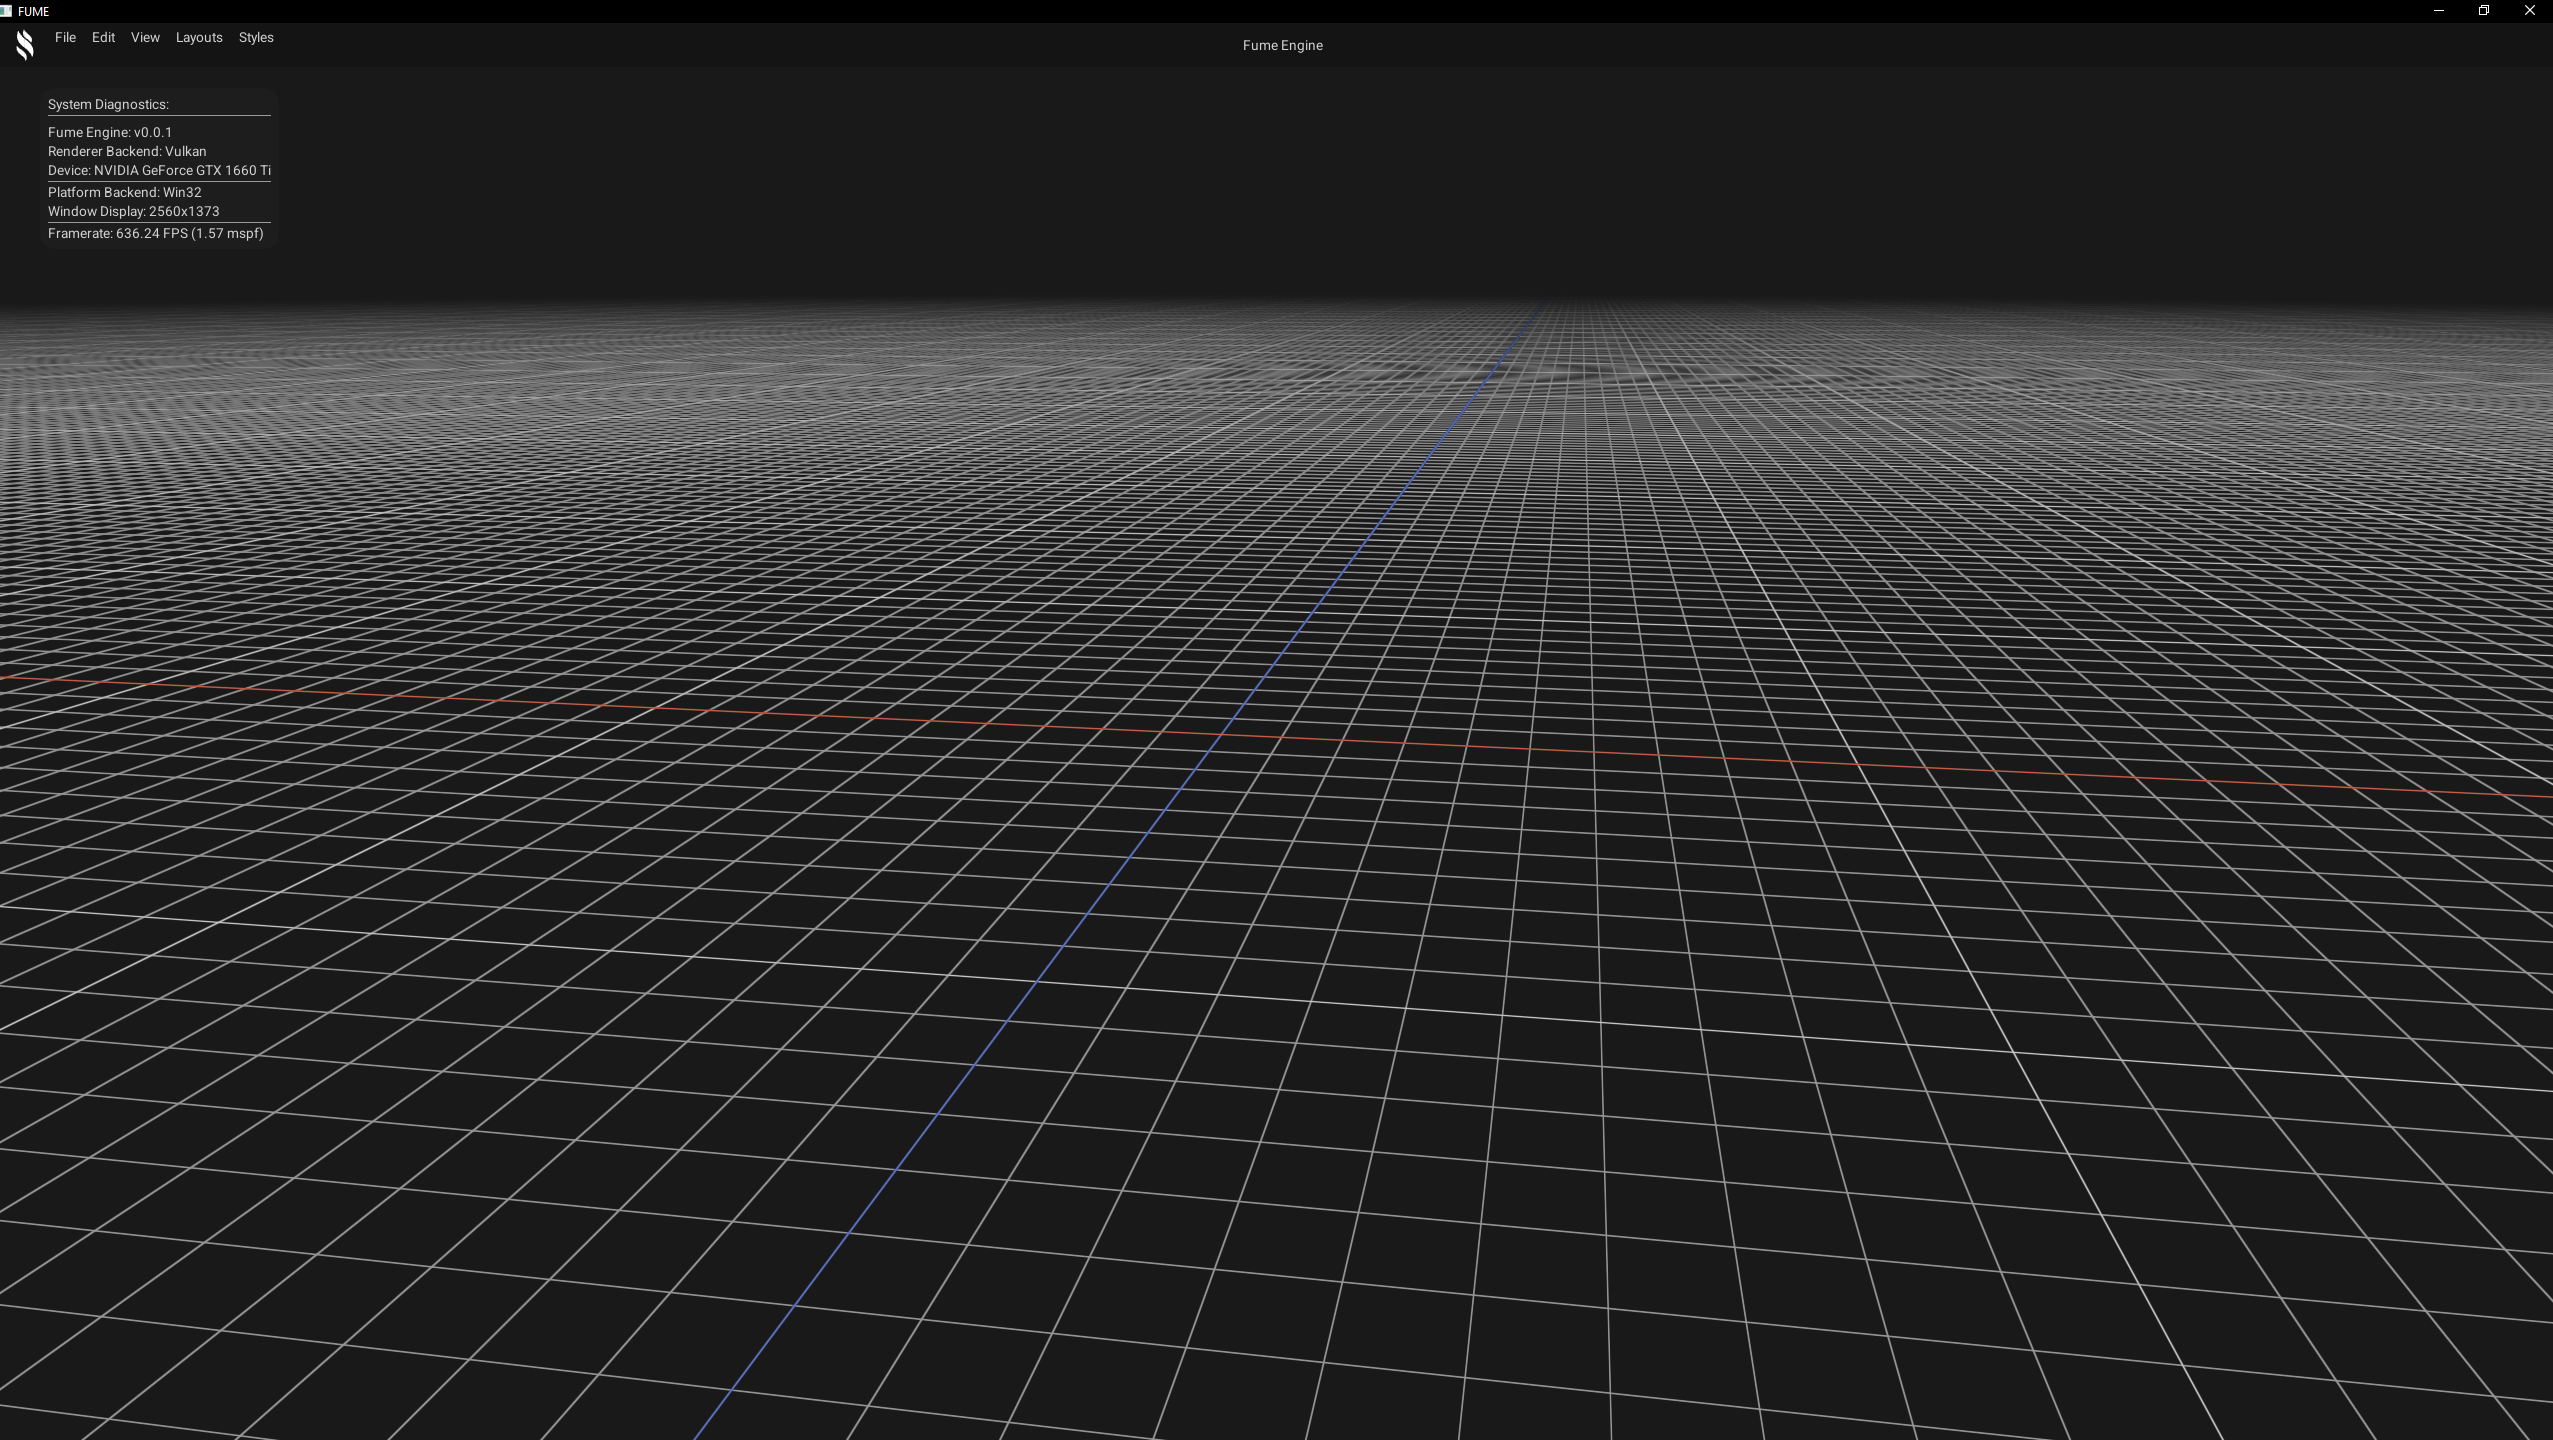Click the FUME window icon in title bar
2553x1440 pixels.
[6, 11]
